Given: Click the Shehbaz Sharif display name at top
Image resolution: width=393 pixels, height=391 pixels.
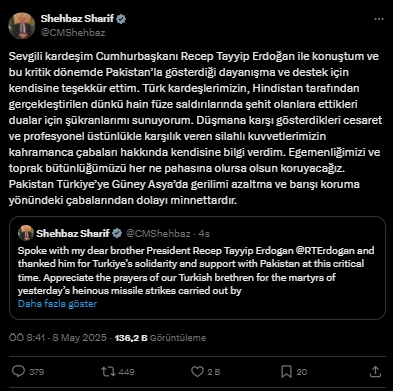Looking at the screenshot, I should tap(77, 19).
